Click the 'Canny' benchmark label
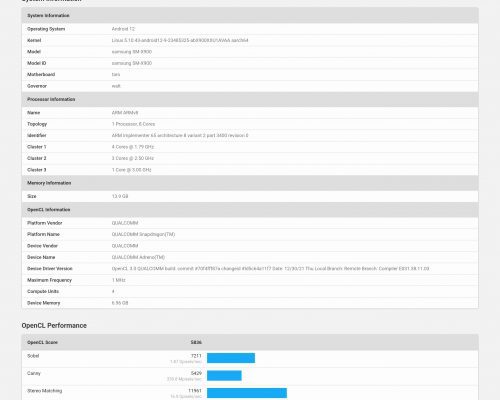This screenshot has width=500, height=400. pos(34,373)
